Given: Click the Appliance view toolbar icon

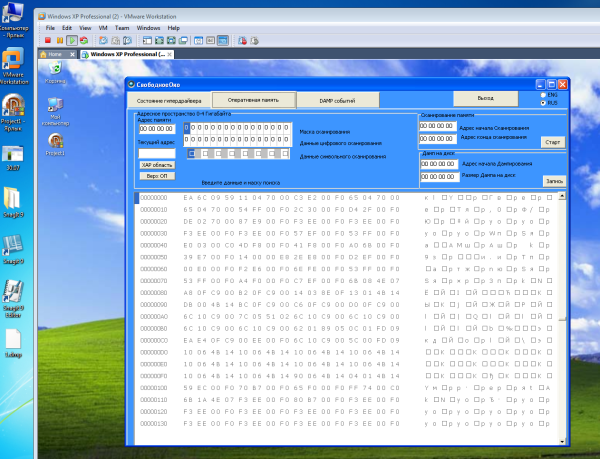Looking at the screenshot, I should 210,40.
